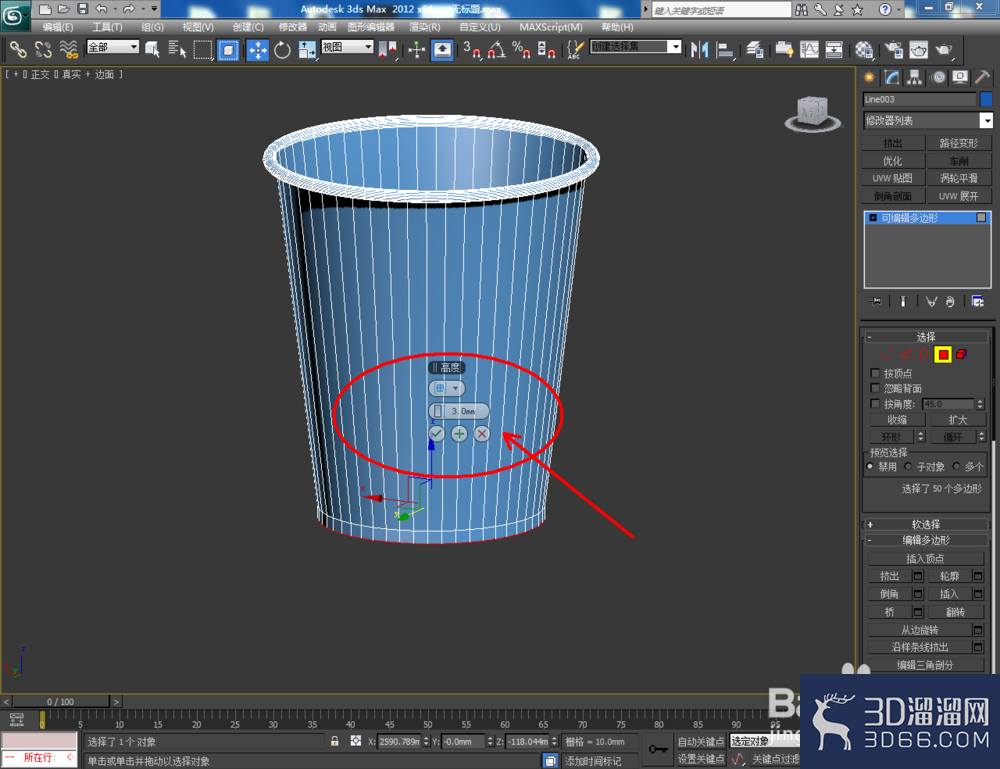Toggle the 3D Snaps button

pos(472,49)
